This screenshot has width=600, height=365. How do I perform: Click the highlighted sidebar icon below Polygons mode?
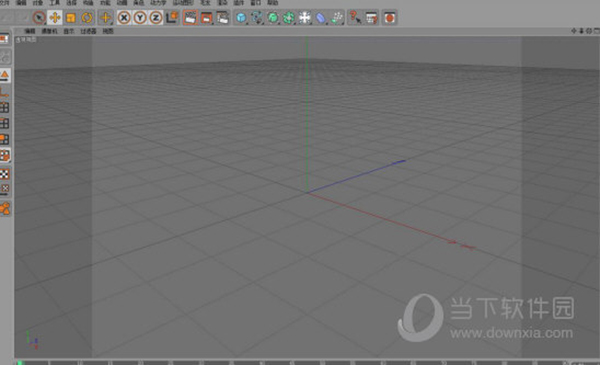click(x=5, y=155)
